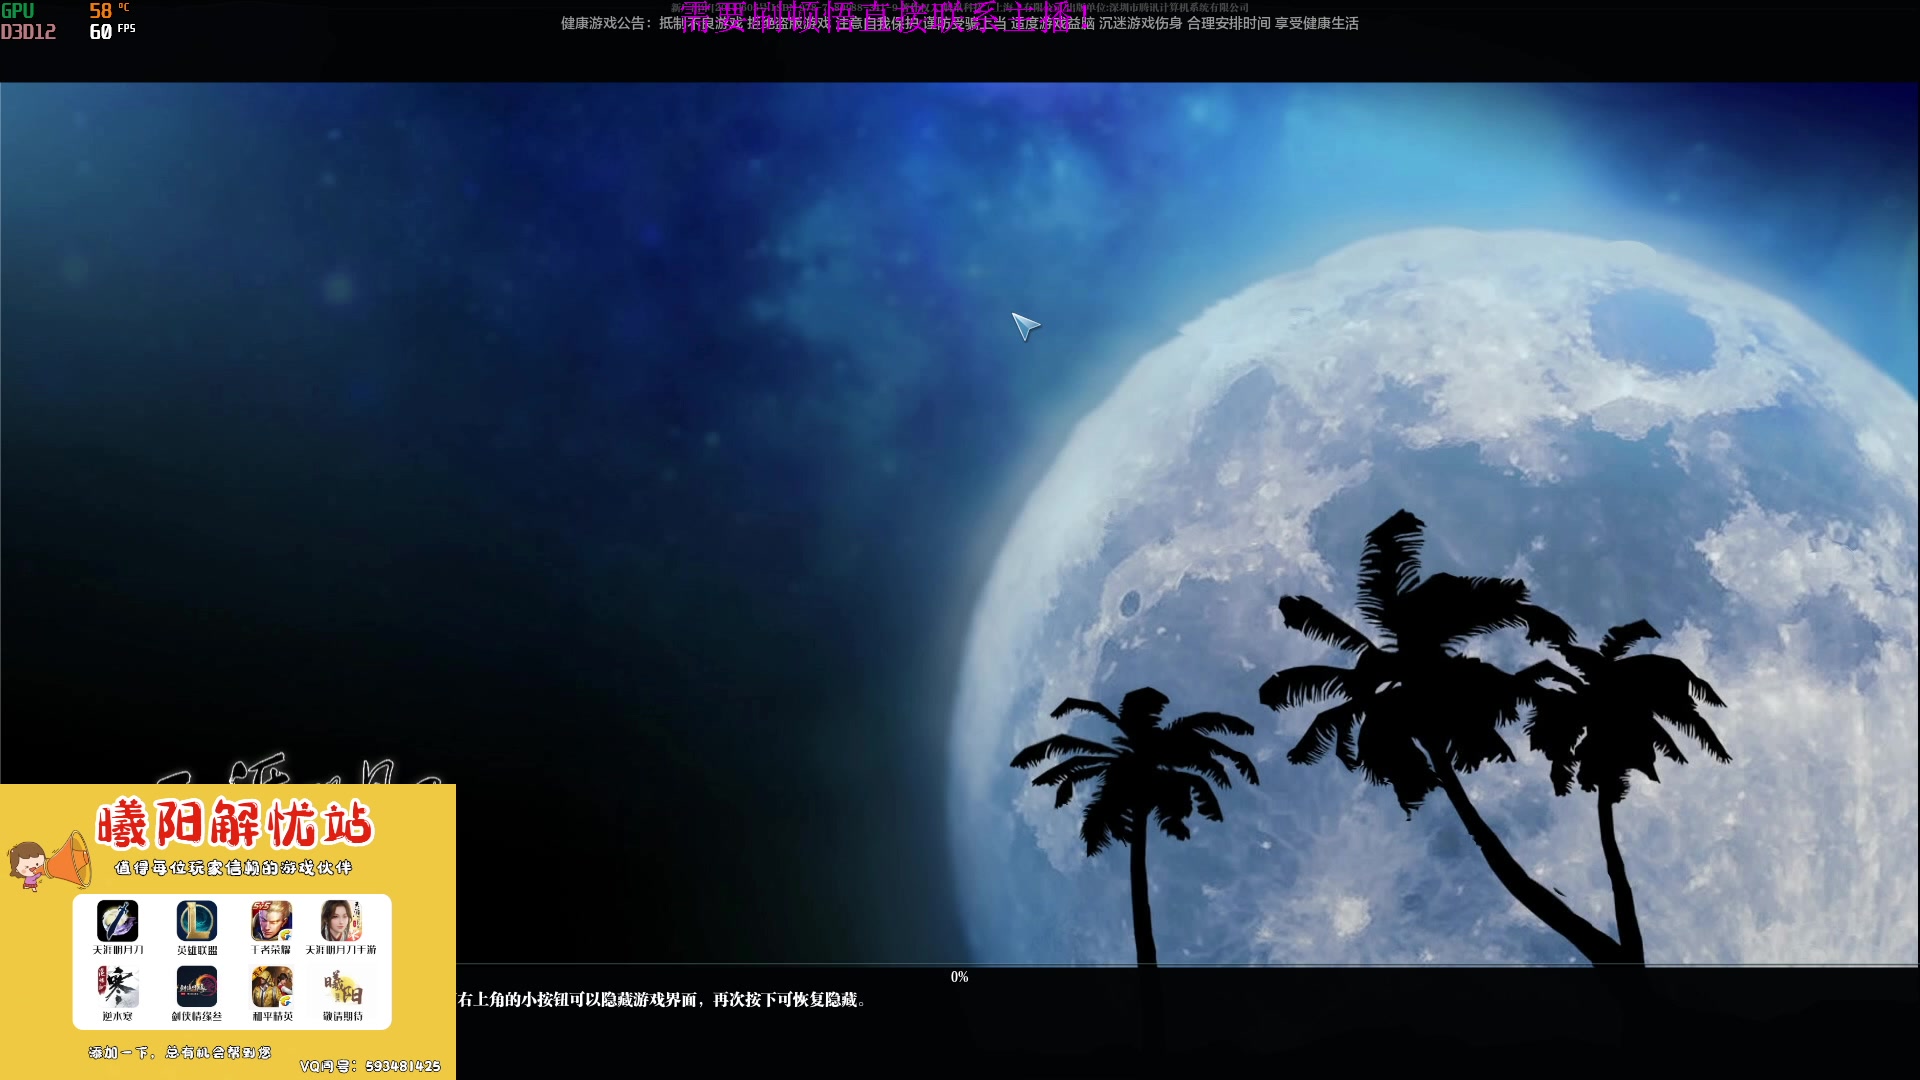Click the faded game title watermark
This screenshot has height=1080, width=1920.
tap(290, 770)
